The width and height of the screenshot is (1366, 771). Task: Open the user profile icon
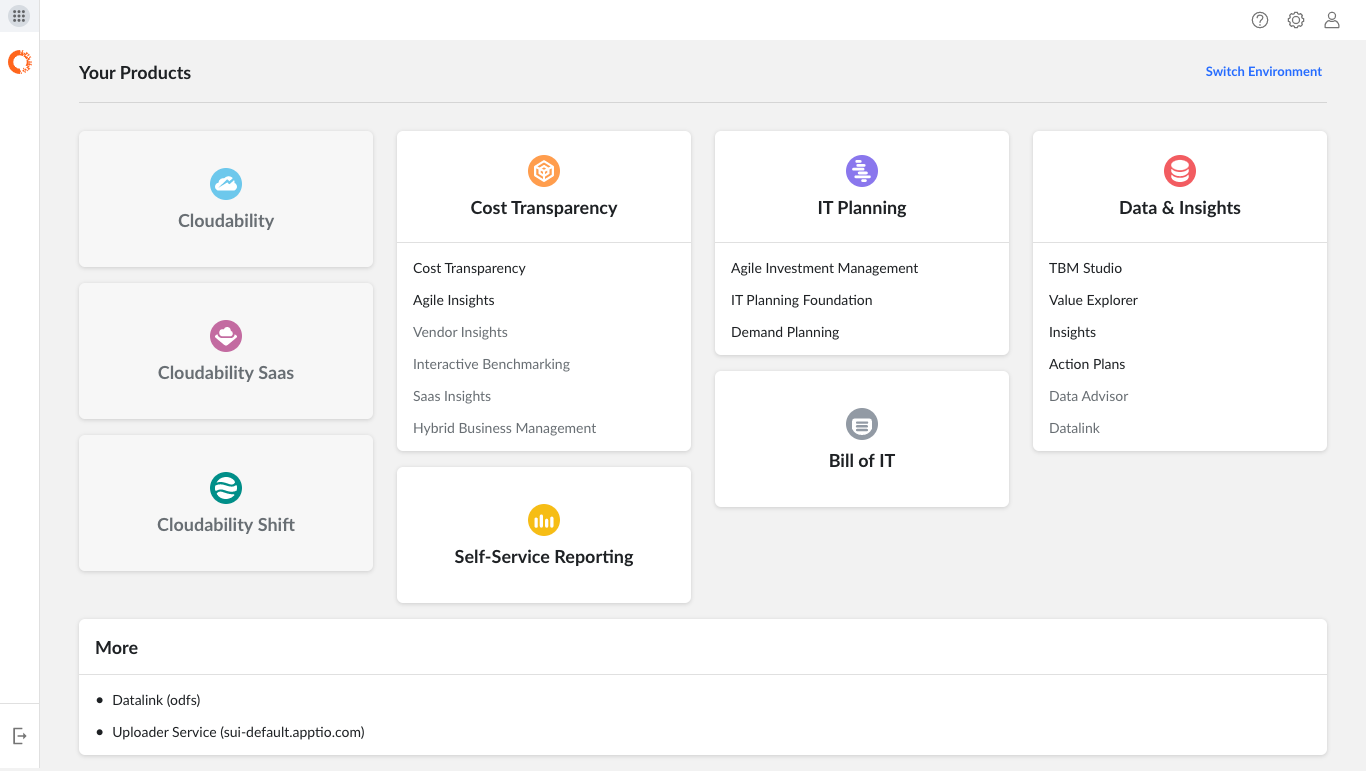[x=1332, y=20]
